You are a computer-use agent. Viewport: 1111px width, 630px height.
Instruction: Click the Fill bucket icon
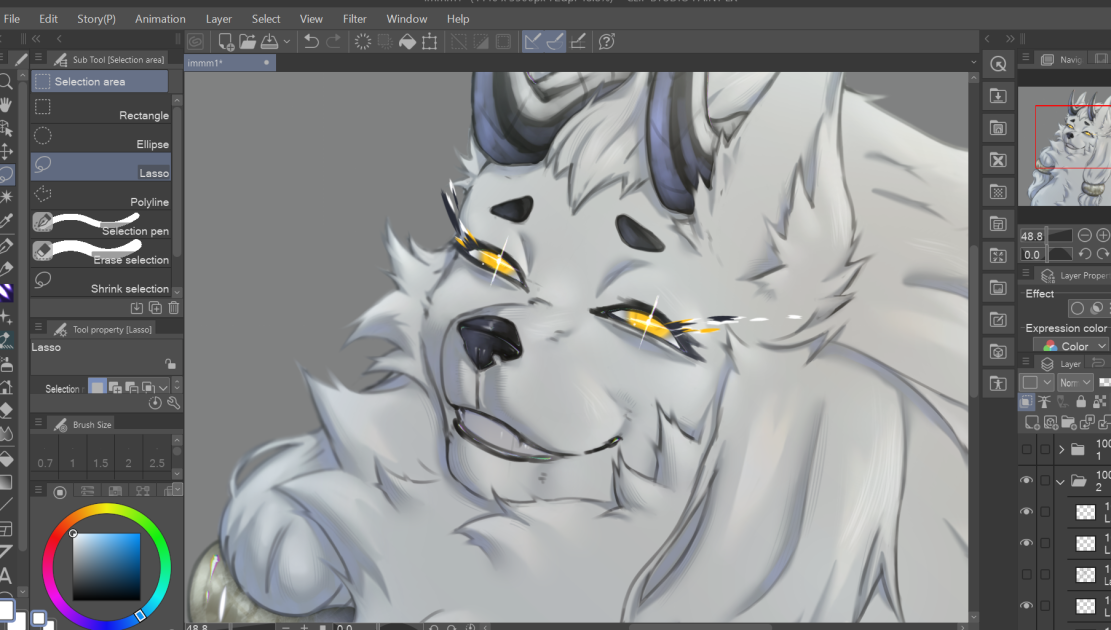click(x=407, y=42)
